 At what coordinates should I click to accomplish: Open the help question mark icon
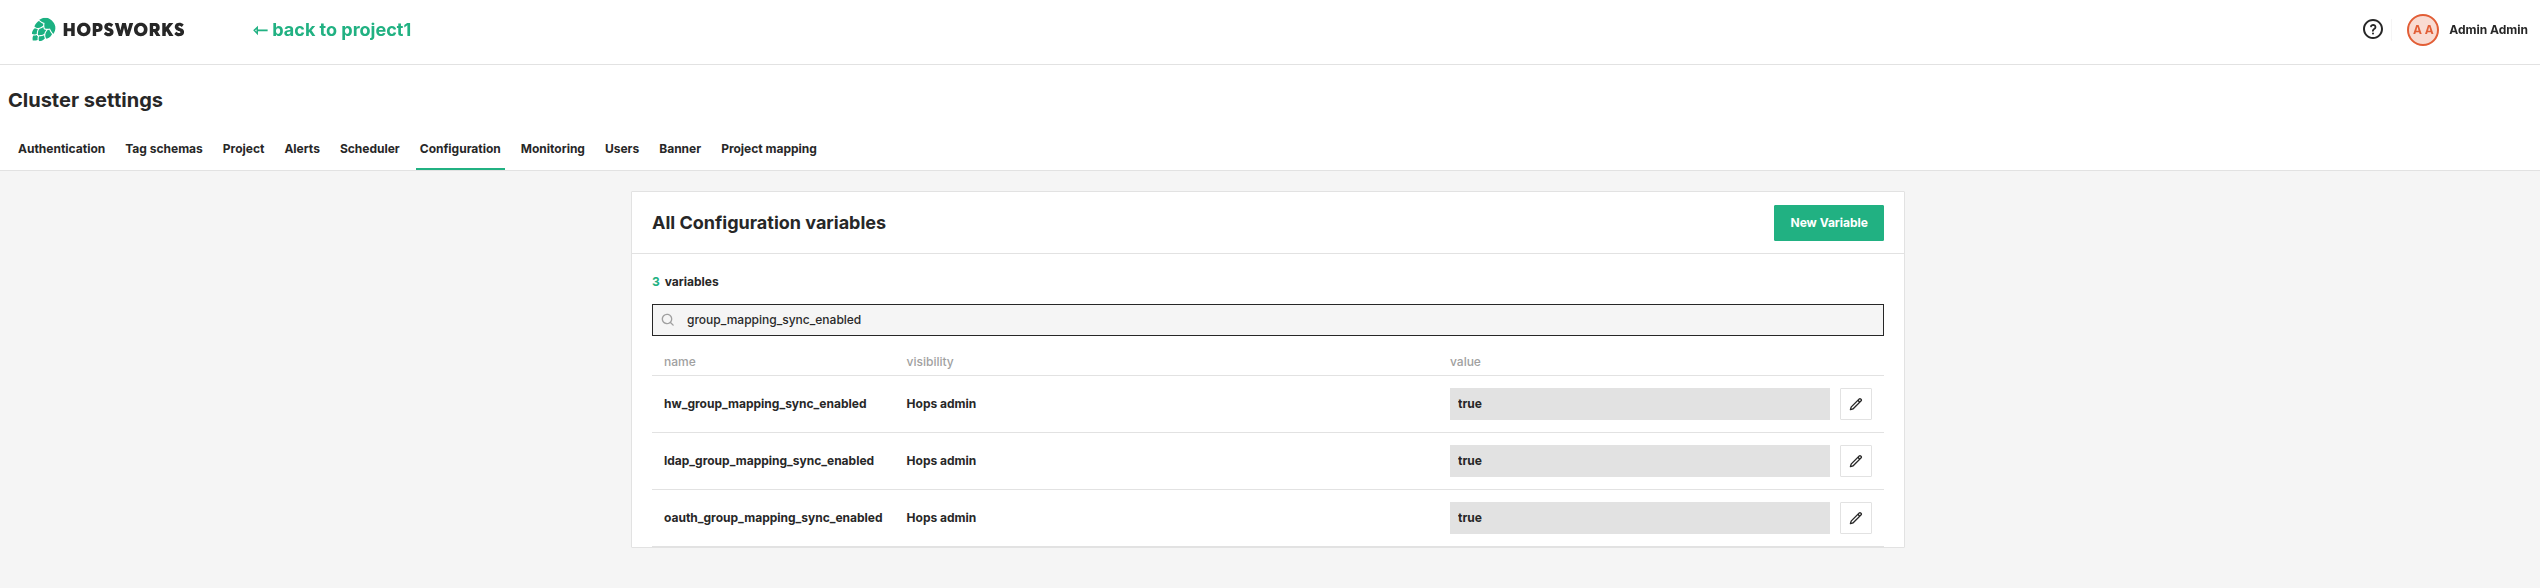[x=2372, y=30]
